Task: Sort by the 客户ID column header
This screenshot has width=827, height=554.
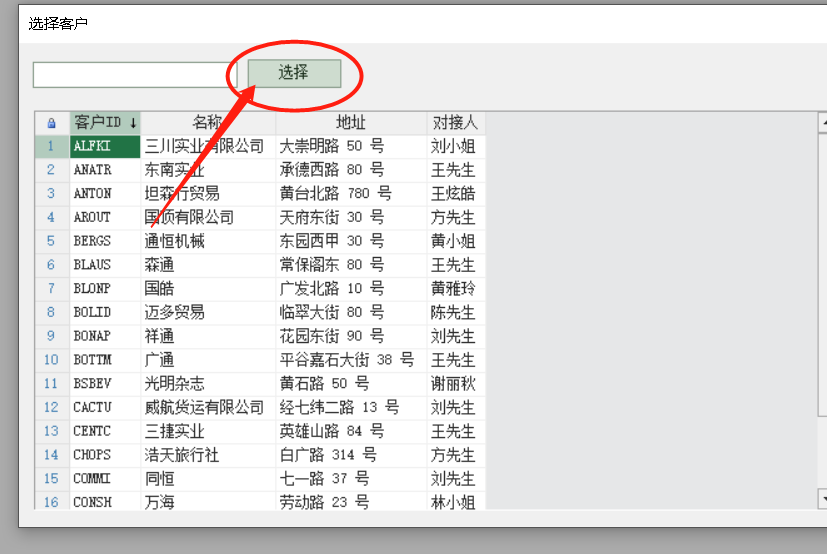Action: coord(105,123)
